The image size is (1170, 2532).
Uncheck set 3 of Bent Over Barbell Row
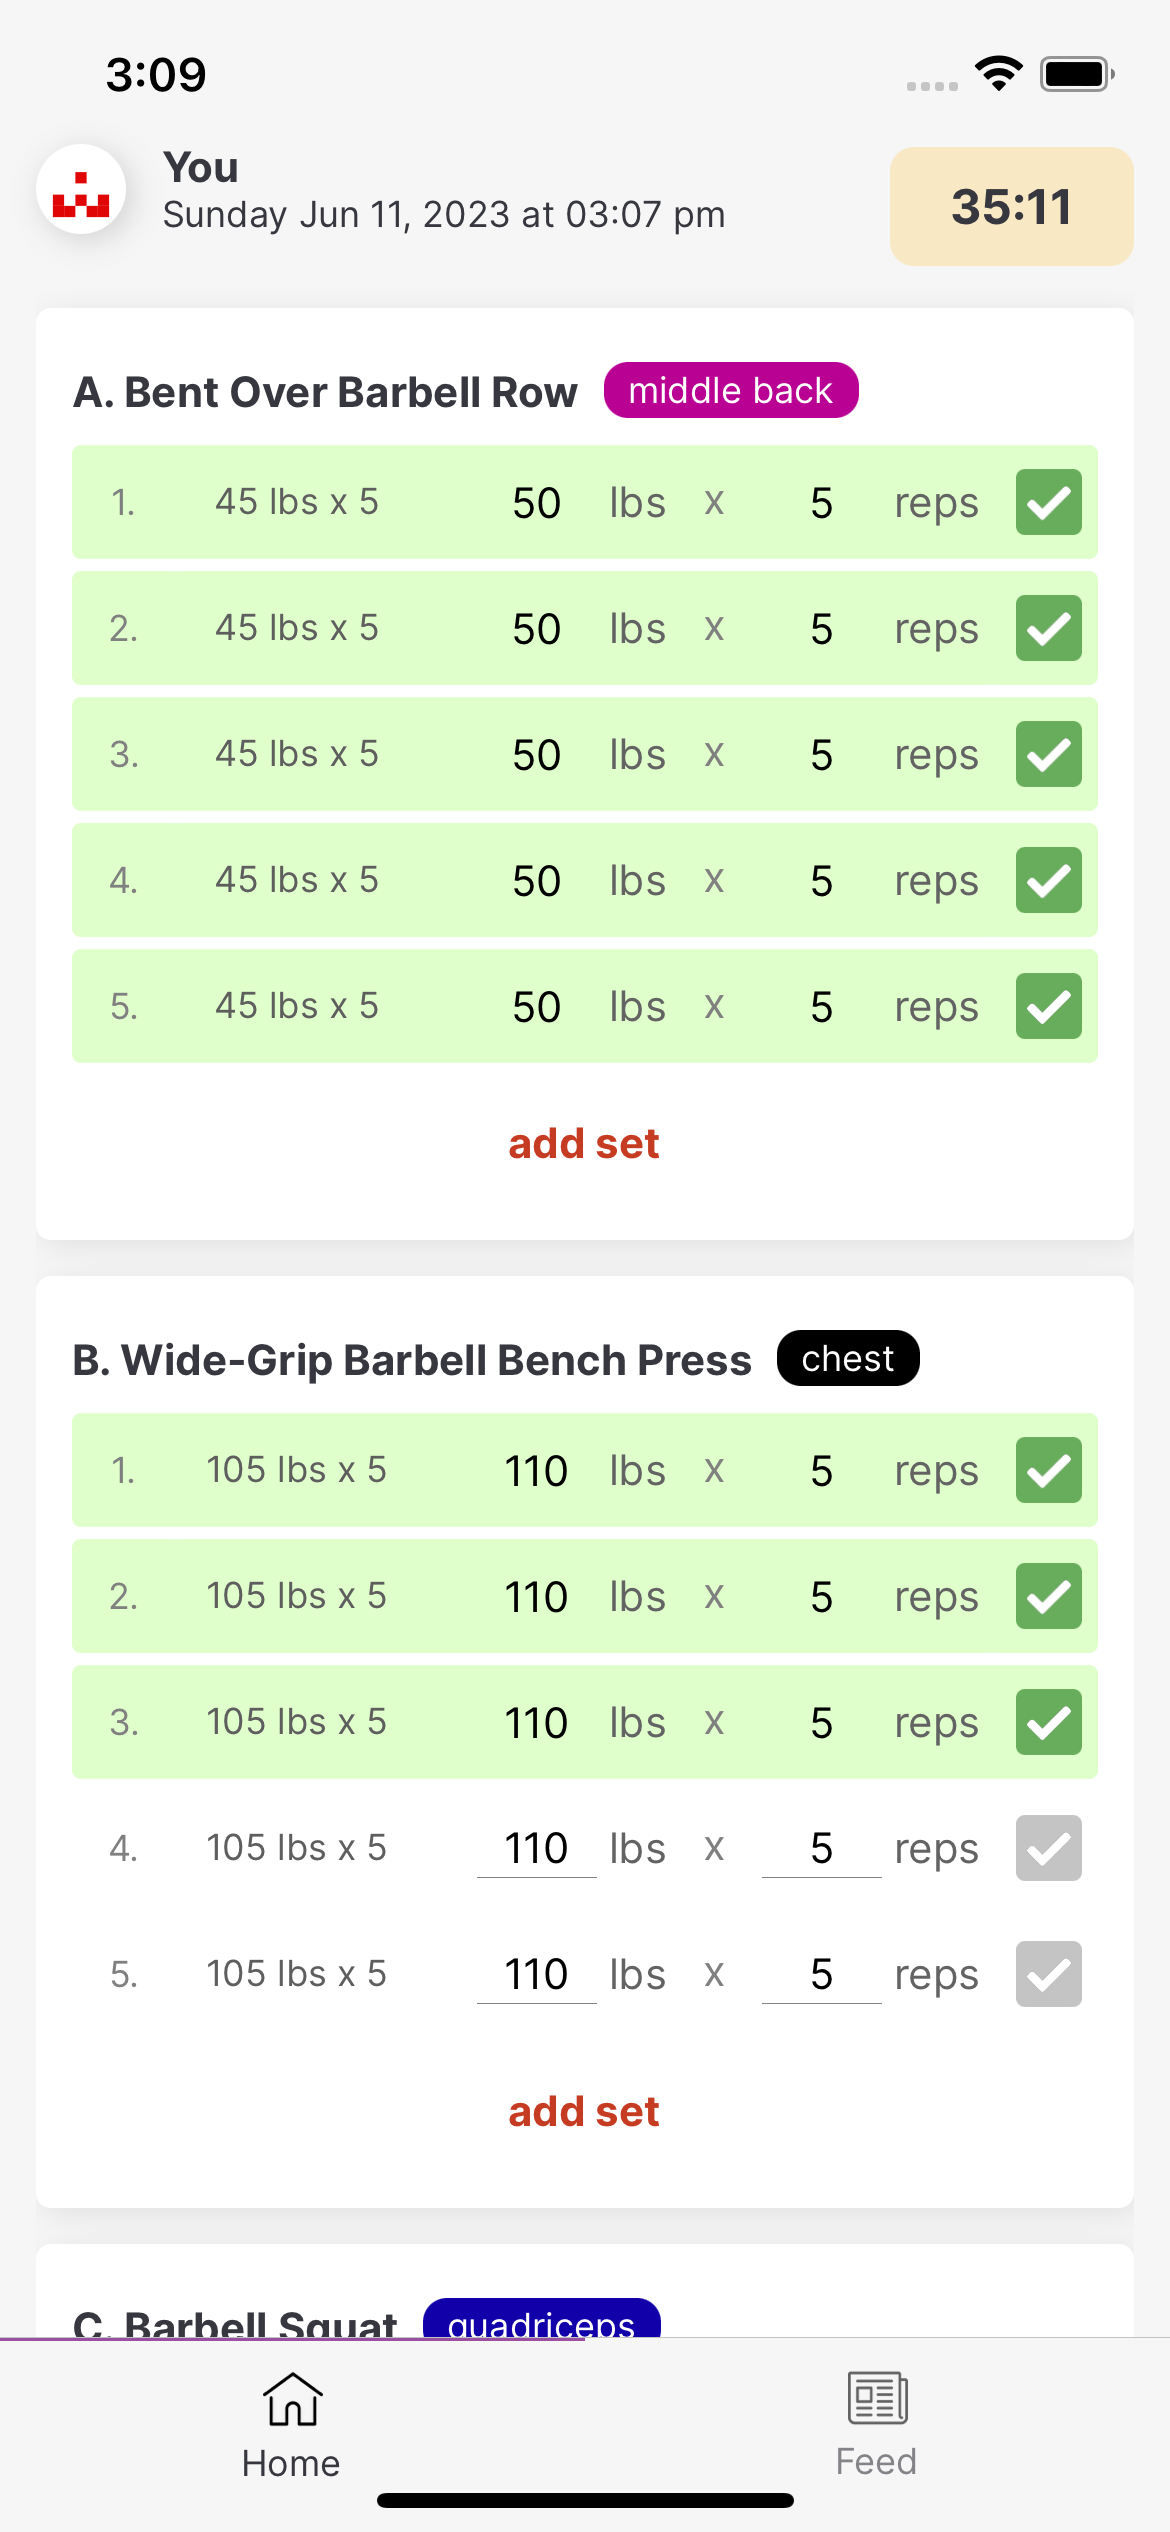1048,754
